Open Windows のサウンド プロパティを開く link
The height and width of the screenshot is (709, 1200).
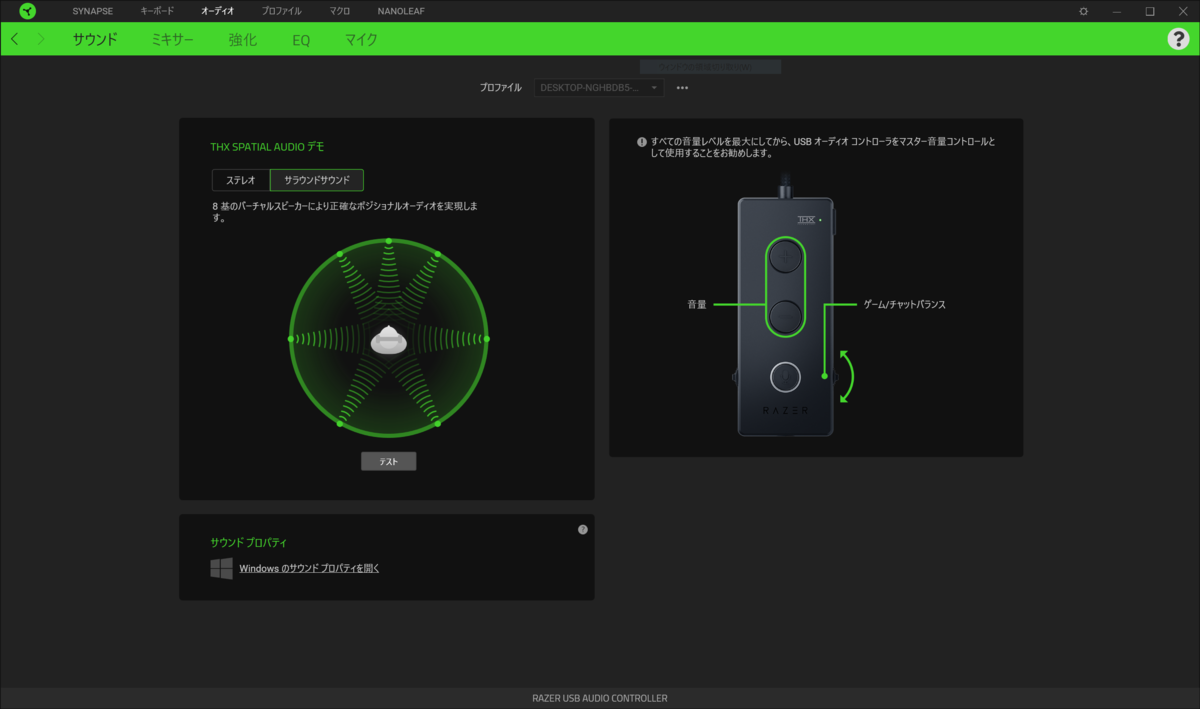(309, 568)
